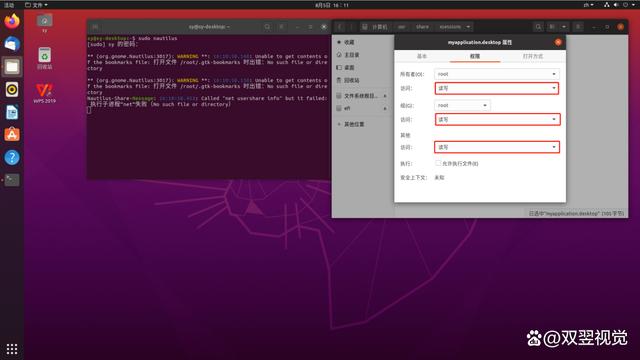Click the new tab icon in the terminal
Viewport: 640px width, 360px height.
[x=95, y=27]
